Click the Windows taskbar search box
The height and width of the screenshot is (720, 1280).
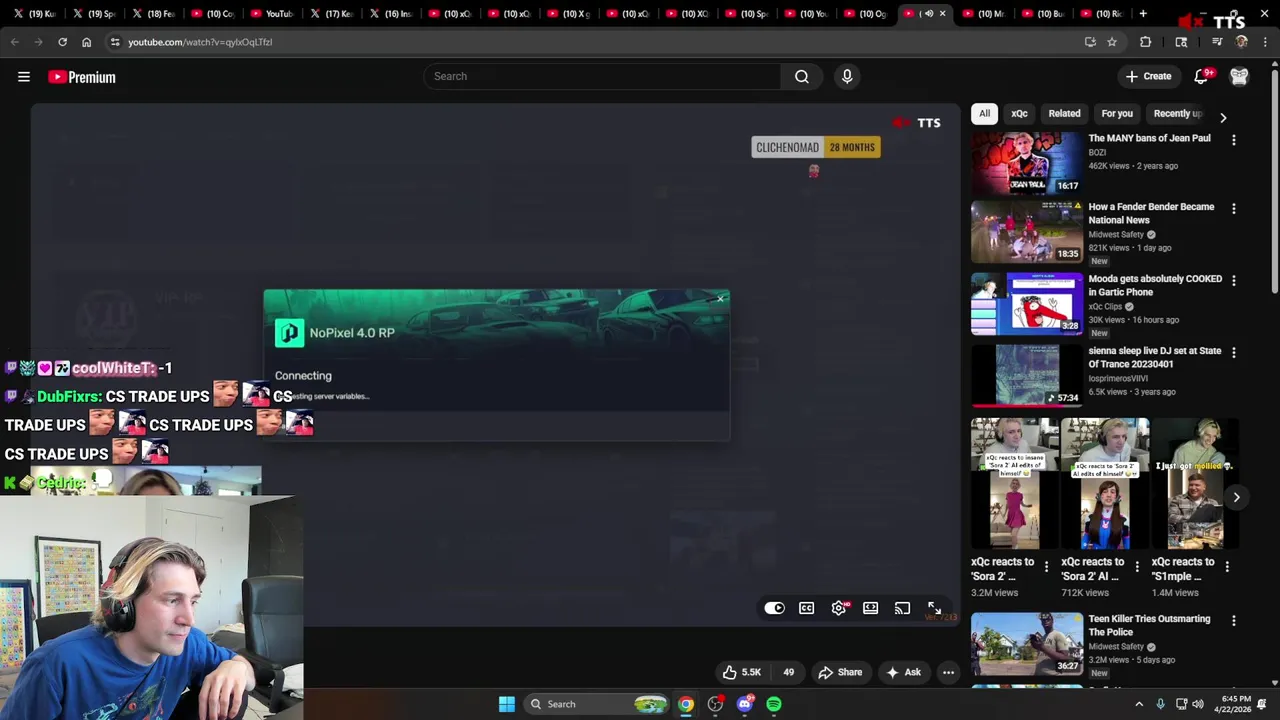point(598,704)
